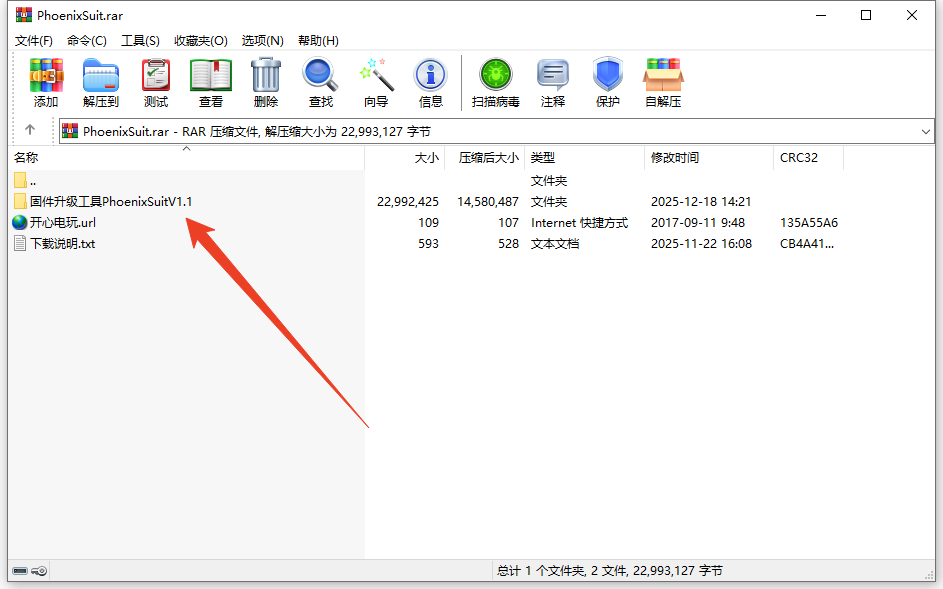Open 查找 (Find) magnifier tool
Screen dimensions: 943x589
[321, 82]
